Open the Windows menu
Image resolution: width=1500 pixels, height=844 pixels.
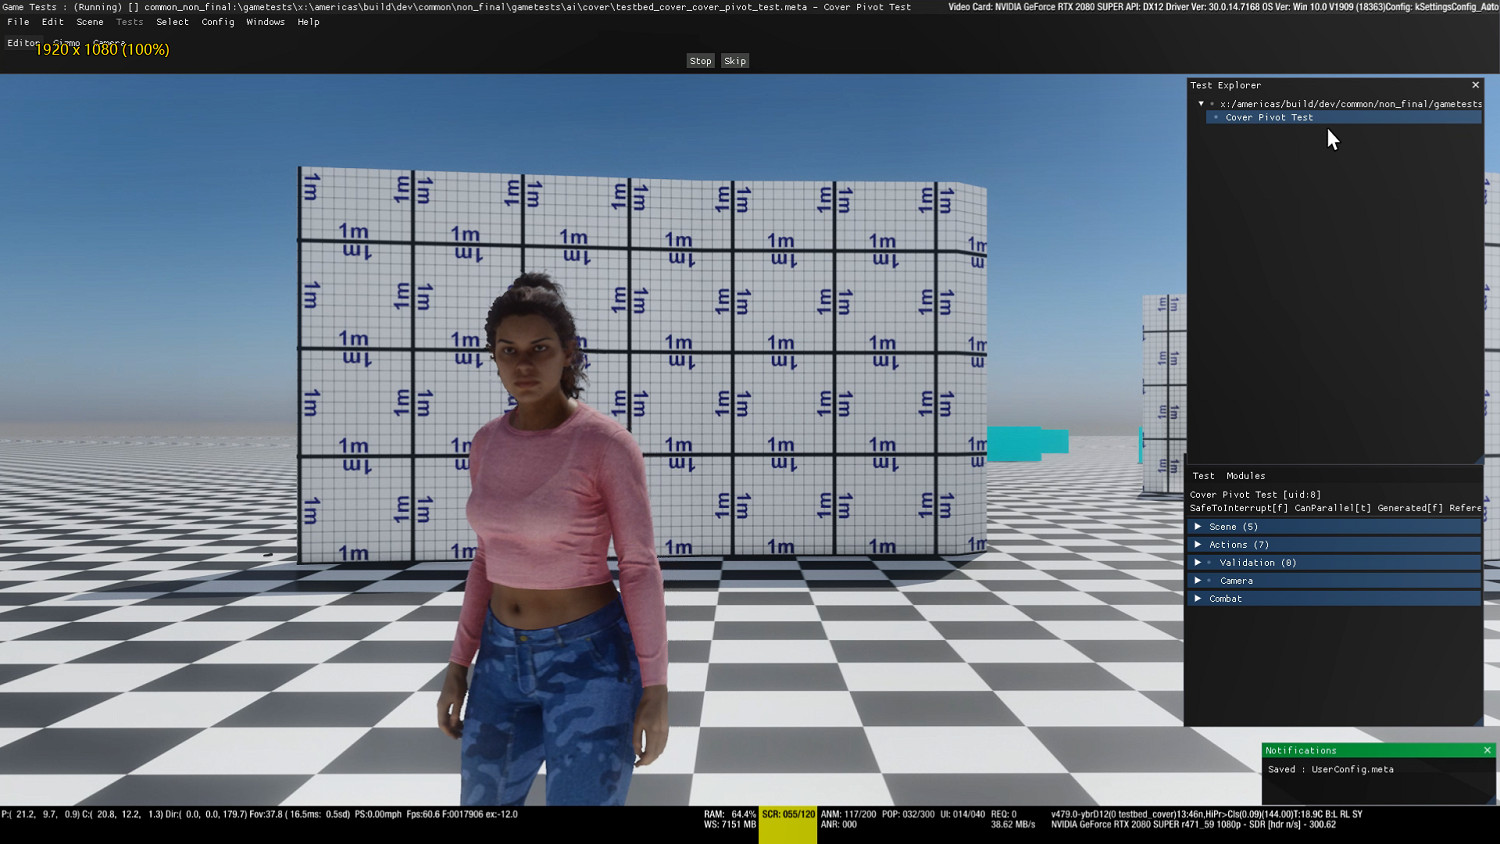[265, 22]
